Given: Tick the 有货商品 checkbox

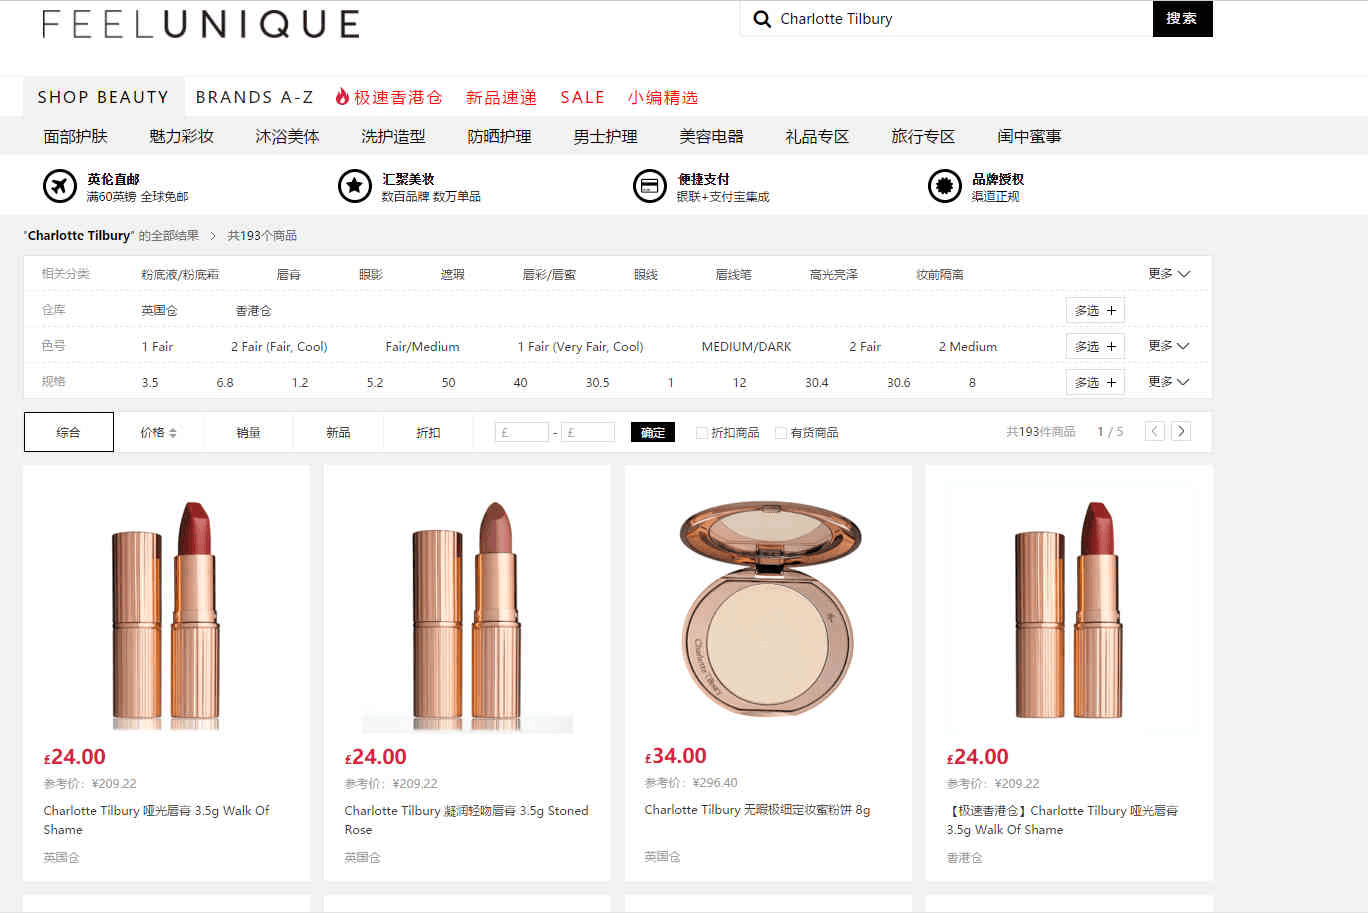Looking at the screenshot, I should click(781, 433).
